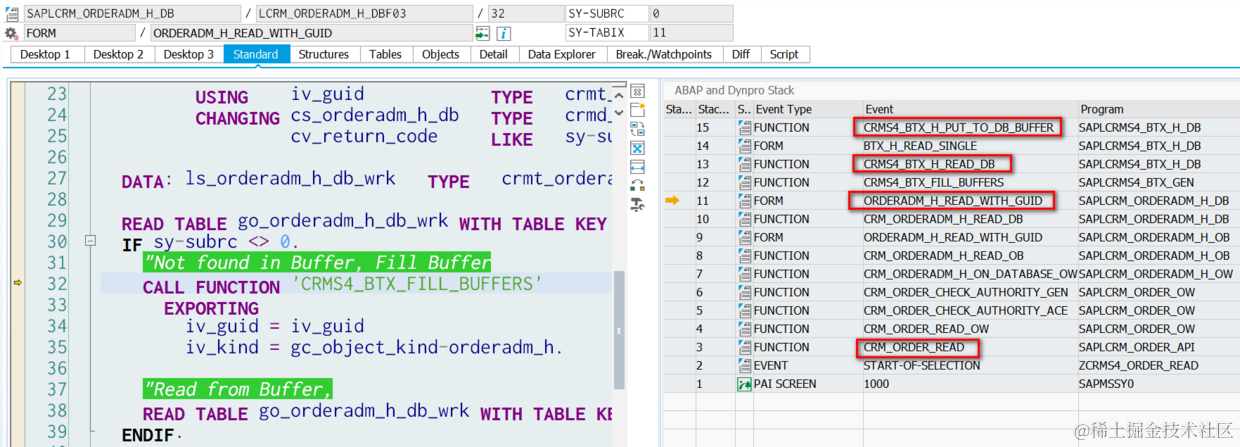Click the blue information icon

[504, 33]
